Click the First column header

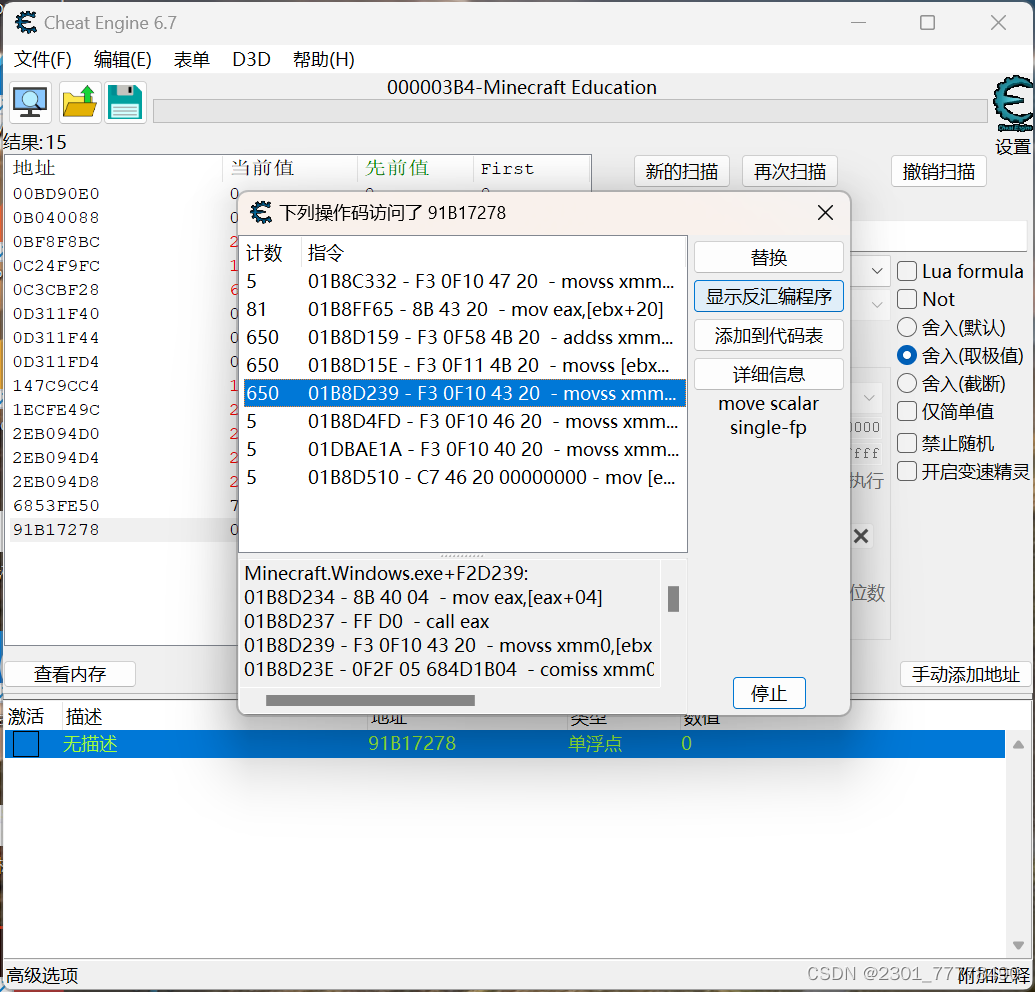(x=531, y=168)
